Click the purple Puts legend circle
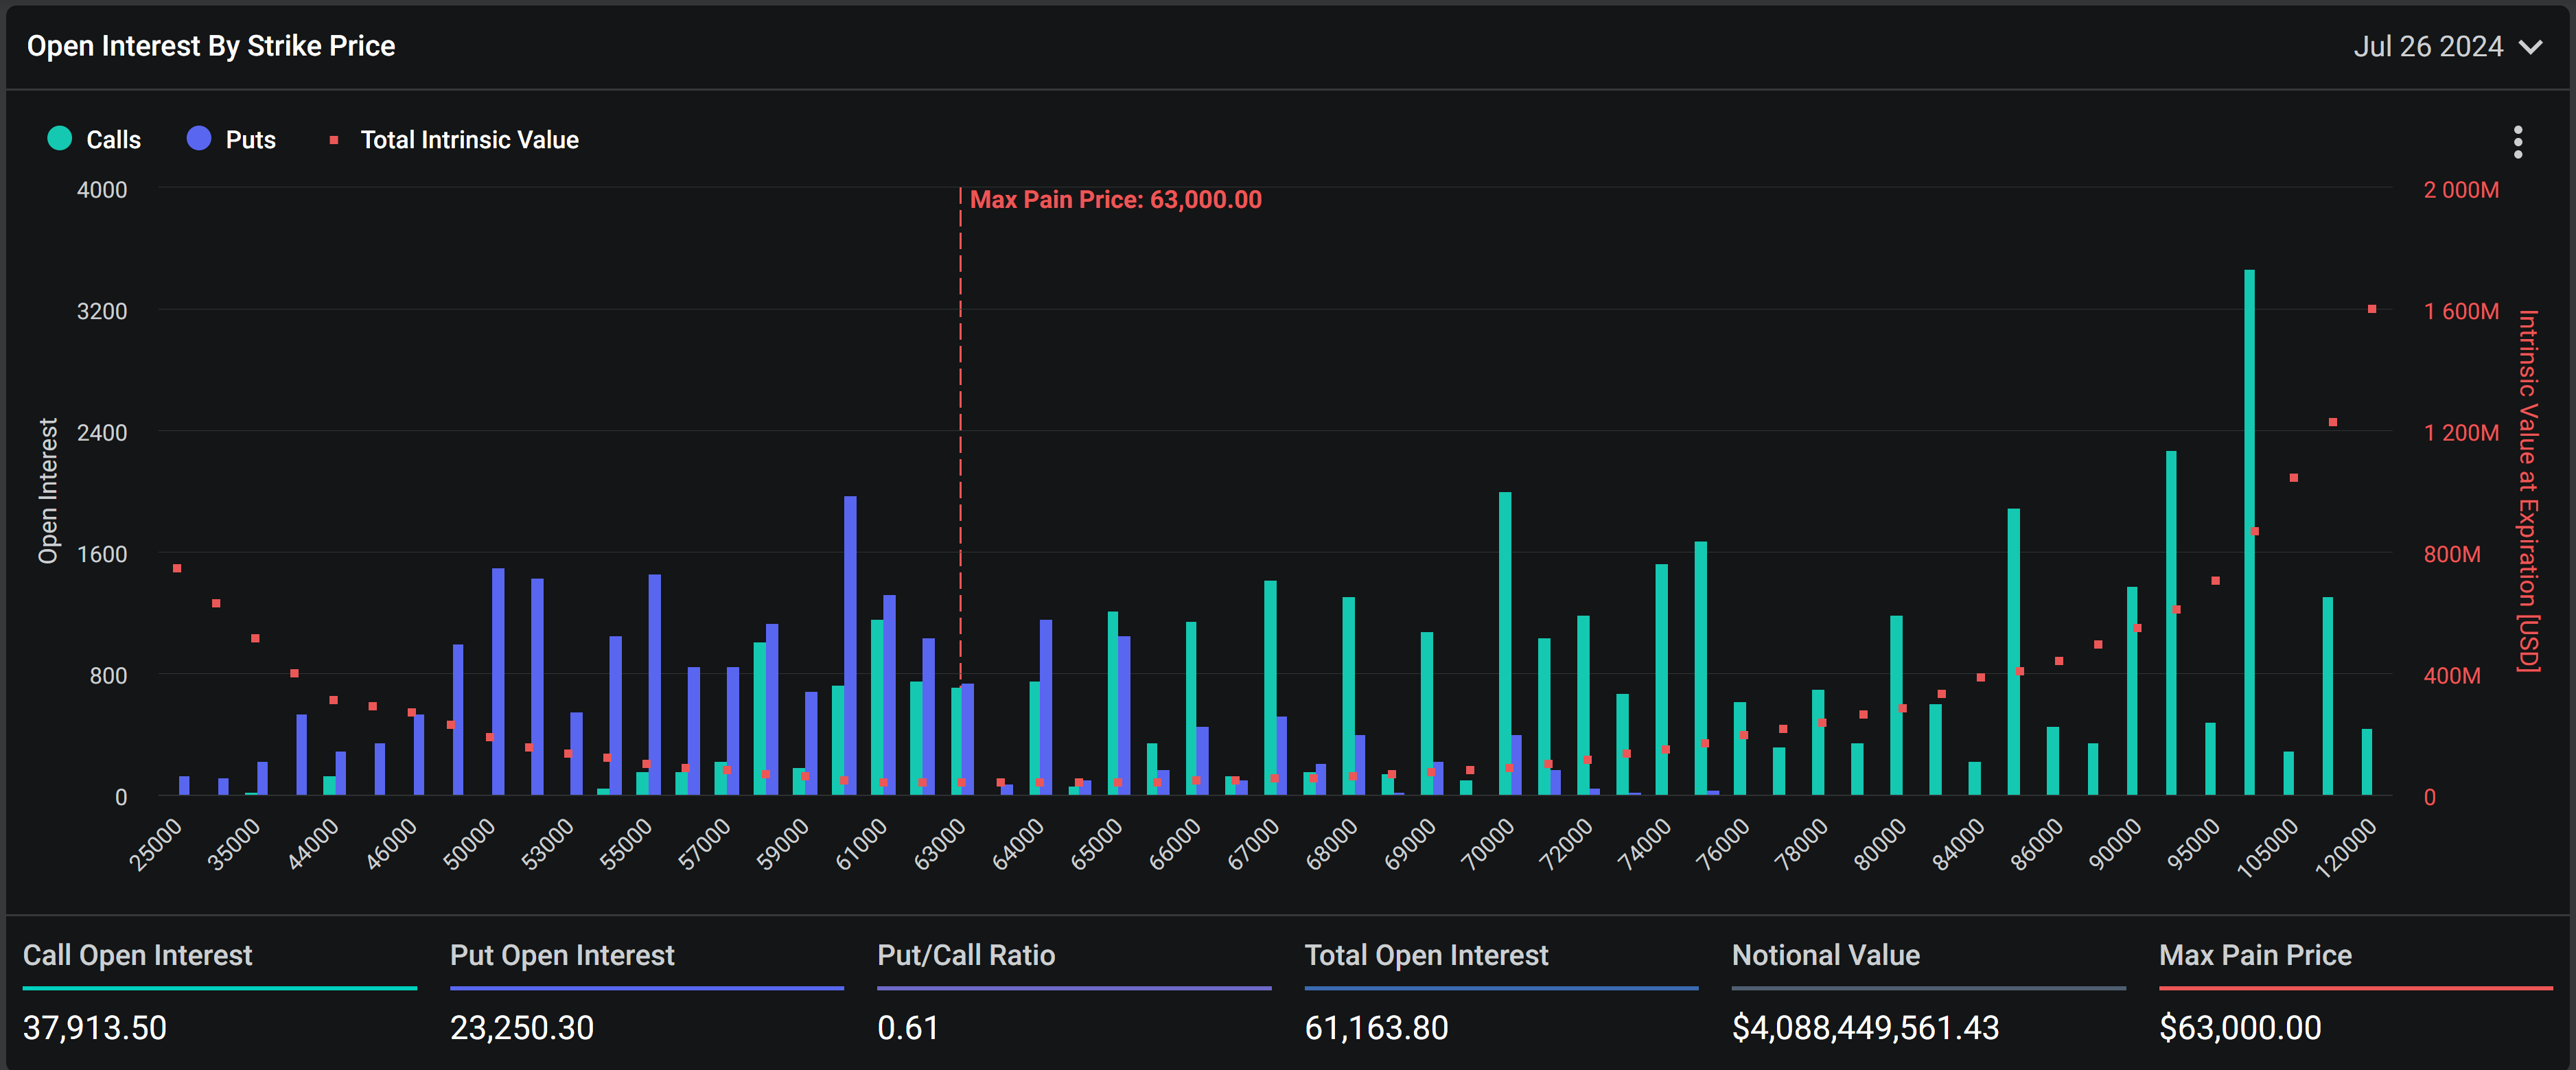The image size is (2576, 1070). pos(199,139)
